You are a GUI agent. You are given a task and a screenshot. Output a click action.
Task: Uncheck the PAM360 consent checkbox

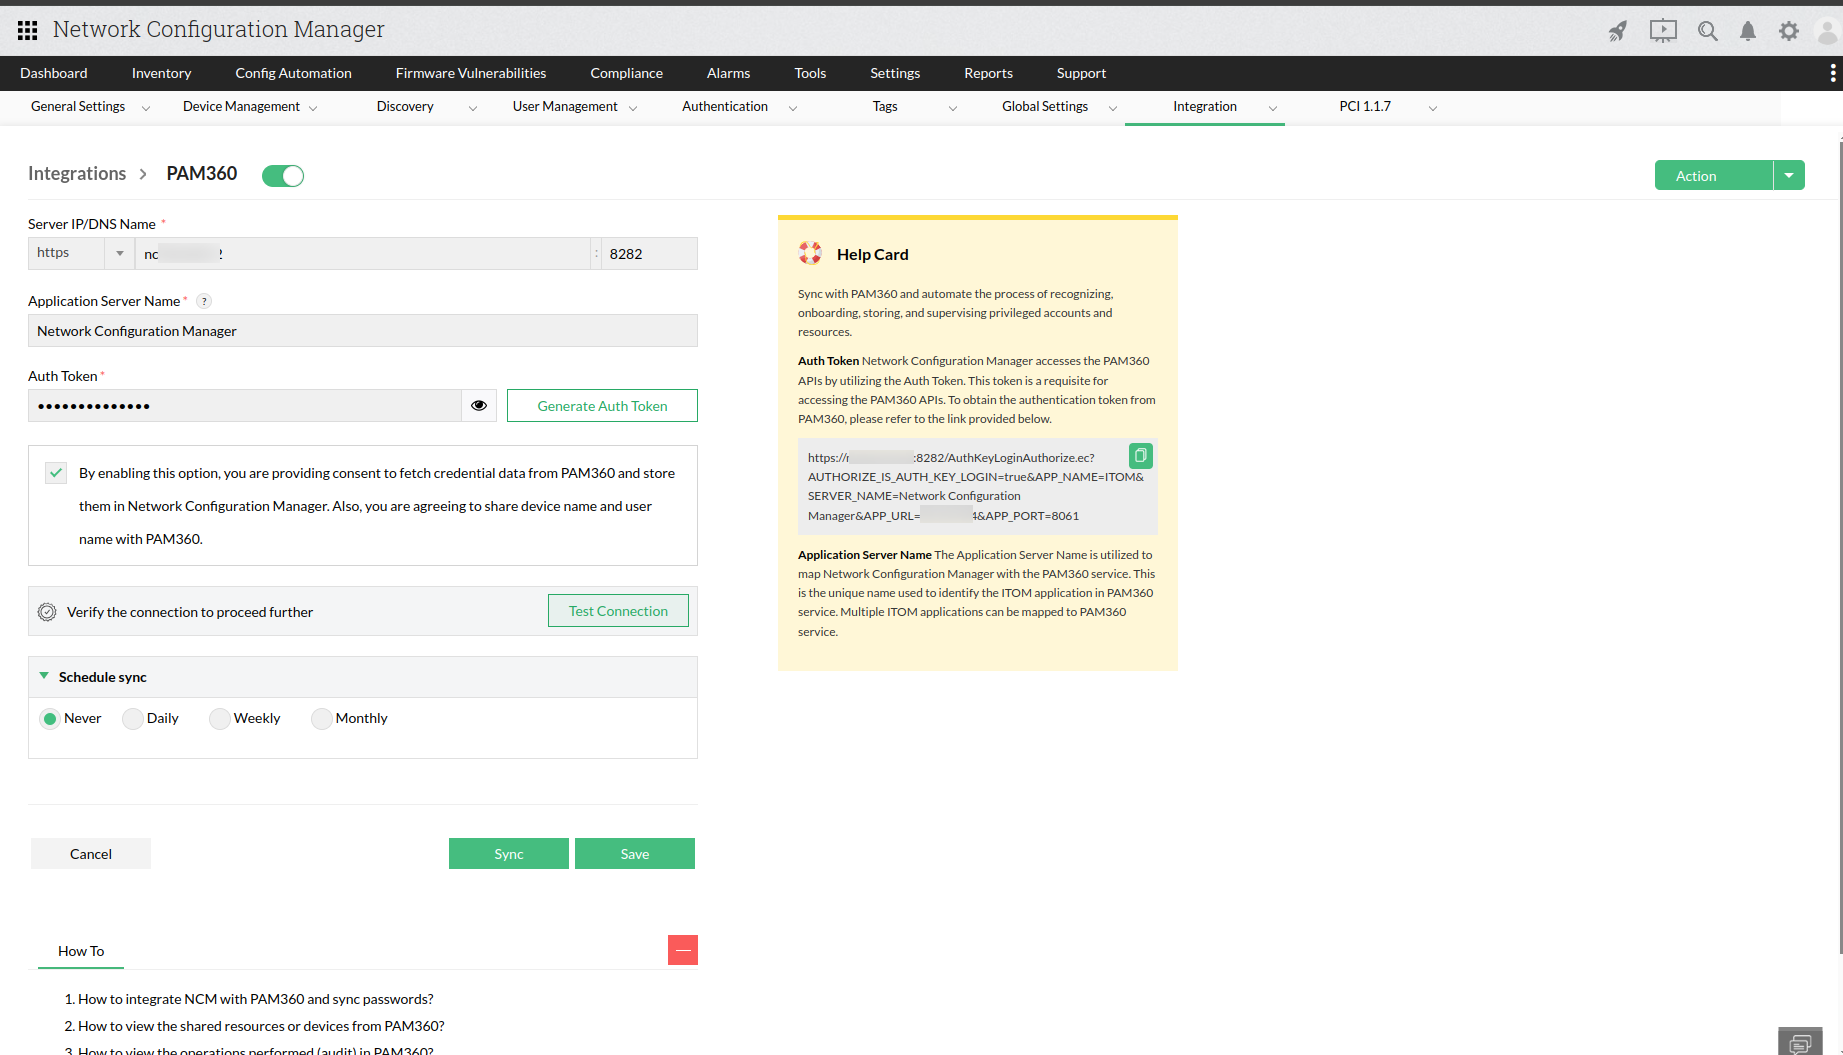(56, 473)
